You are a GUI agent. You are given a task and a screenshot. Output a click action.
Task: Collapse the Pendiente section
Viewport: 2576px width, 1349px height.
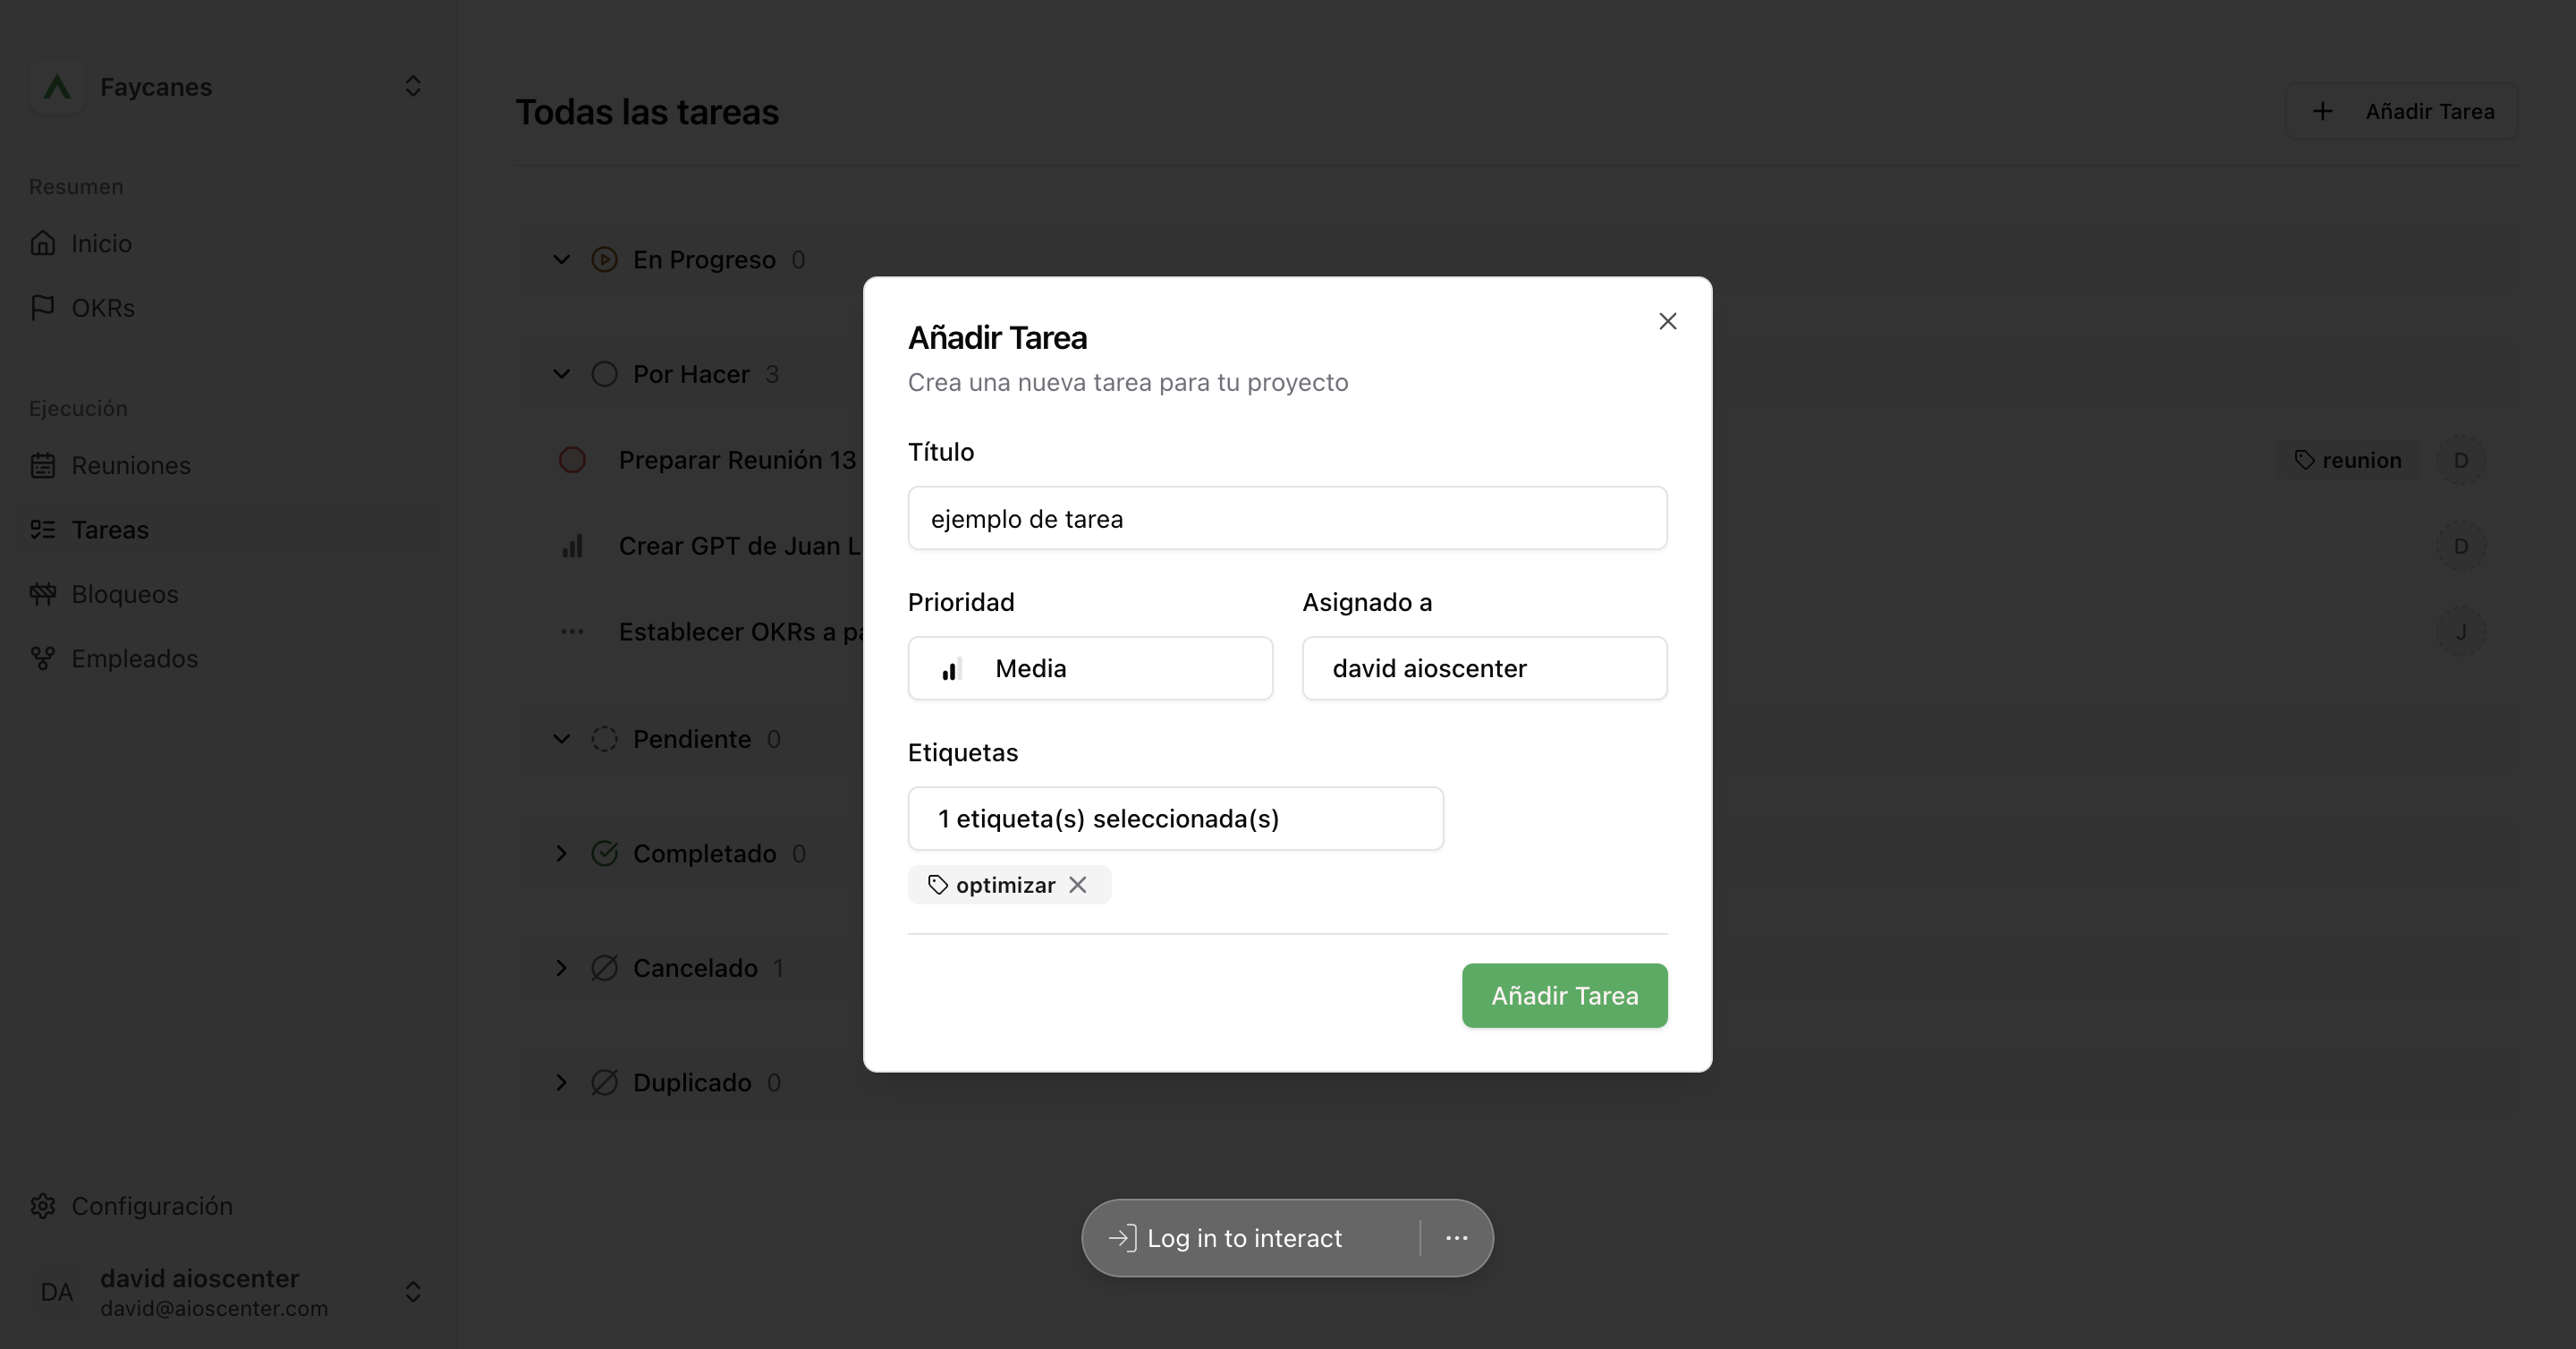tap(562, 739)
